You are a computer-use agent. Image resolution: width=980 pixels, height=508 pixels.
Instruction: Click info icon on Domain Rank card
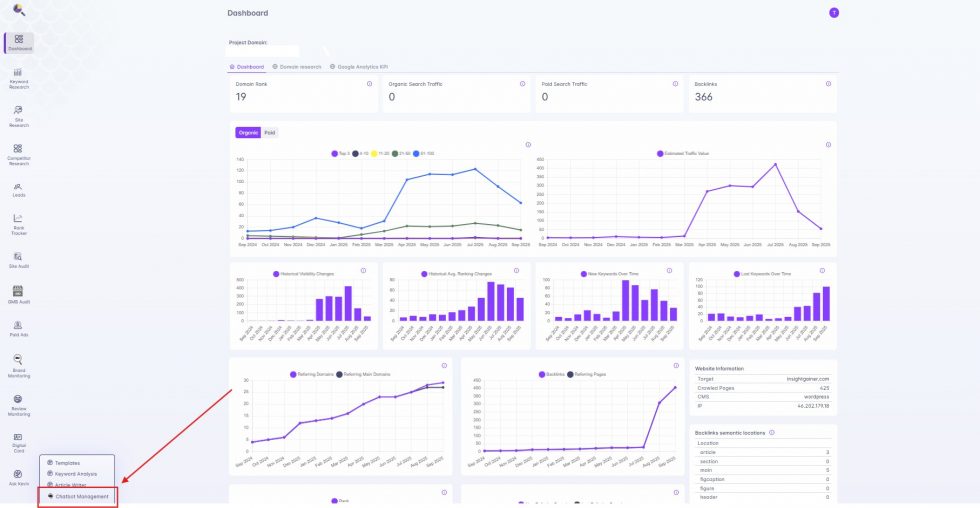[369, 84]
